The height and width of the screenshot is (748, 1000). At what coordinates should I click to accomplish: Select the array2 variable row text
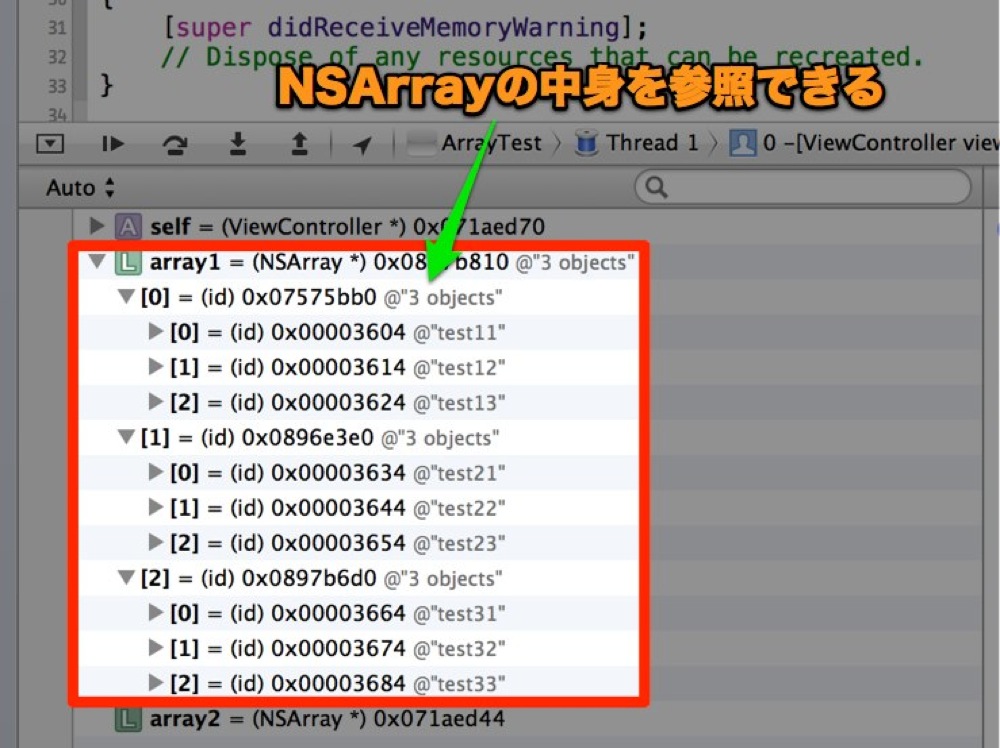327,719
